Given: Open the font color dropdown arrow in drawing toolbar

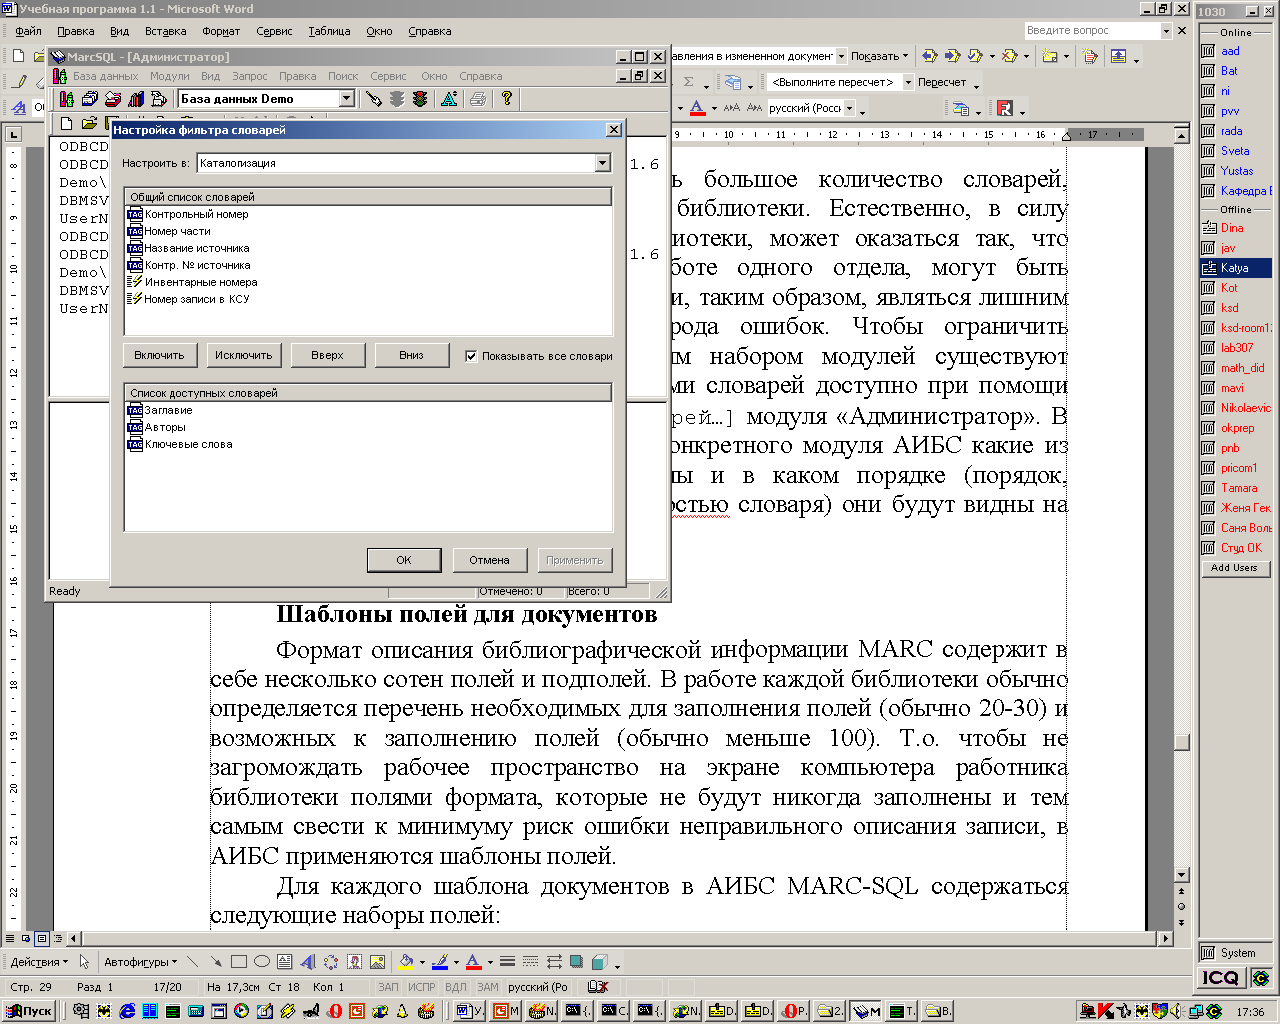Looking at the screenshot, I should coord(489,962).
